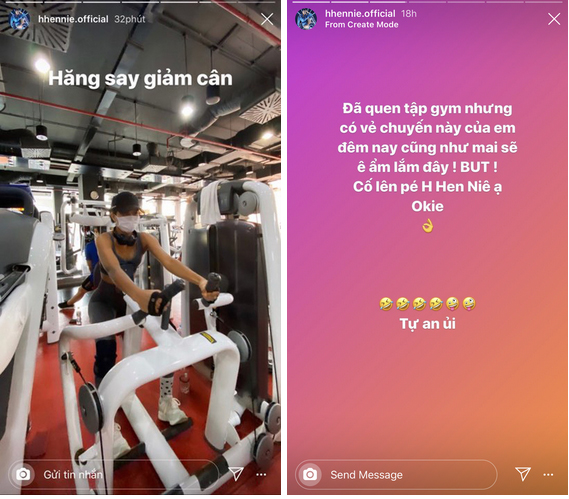Tap the last progress bar segment on right story
Image resolution: width=569 pixels, height=499 pixels.
click(x=544, y=2)
